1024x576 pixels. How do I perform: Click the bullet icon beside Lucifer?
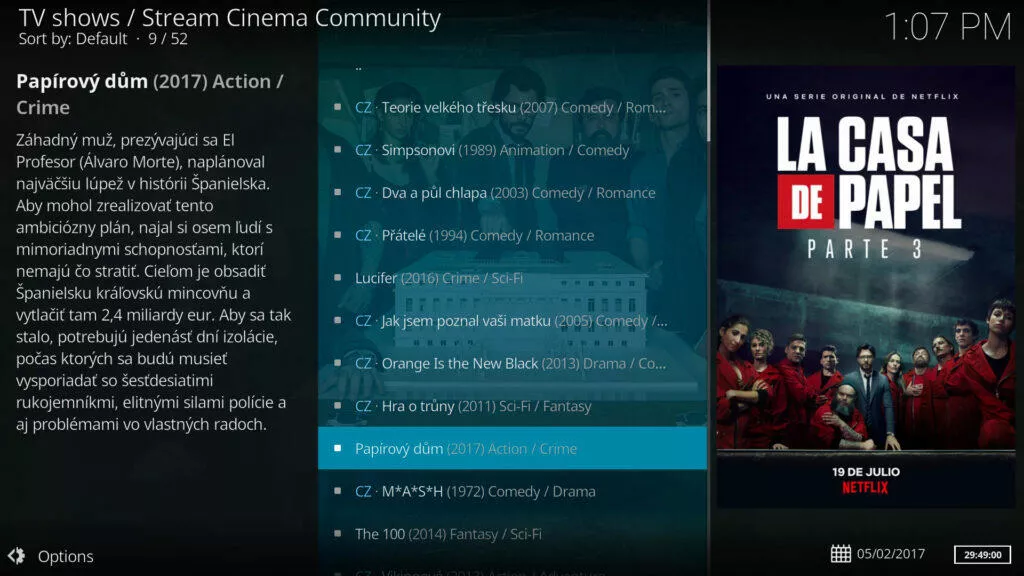(x=338, y=278)
